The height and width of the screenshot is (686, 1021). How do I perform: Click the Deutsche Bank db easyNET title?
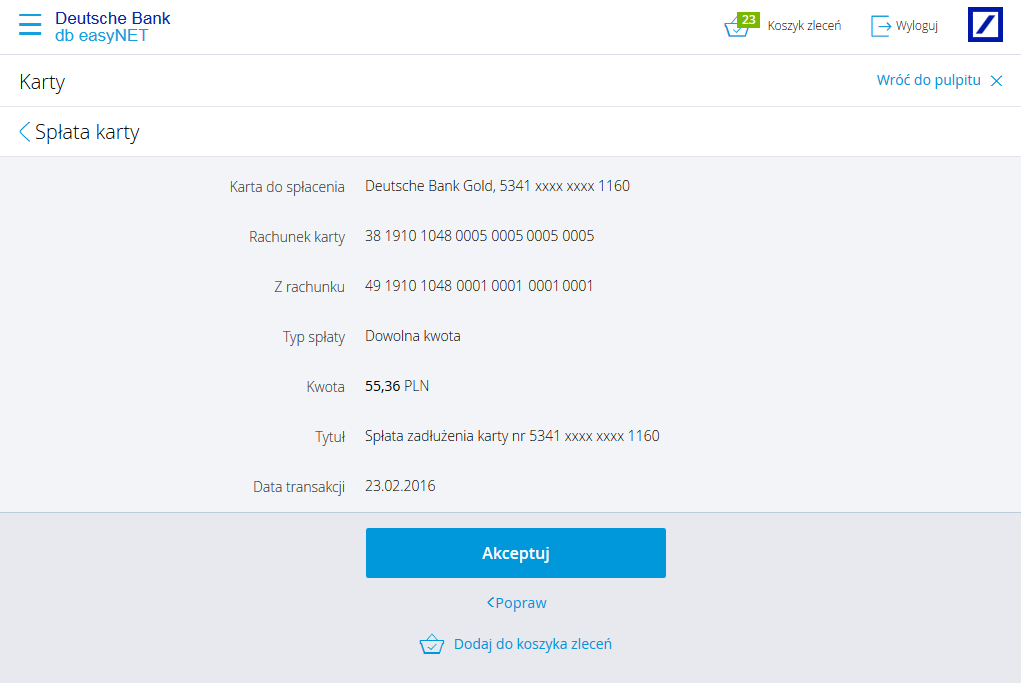click(112, 27)
